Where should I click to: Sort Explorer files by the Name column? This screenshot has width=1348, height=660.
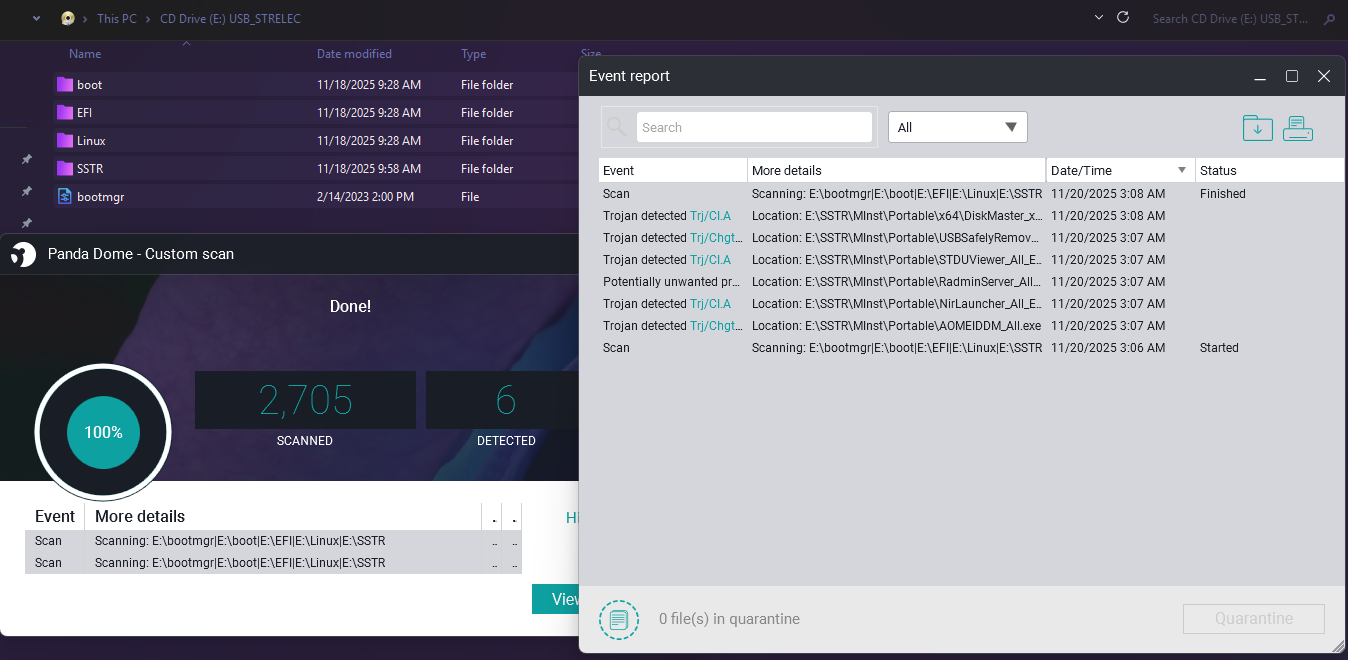tap(85, 54)
